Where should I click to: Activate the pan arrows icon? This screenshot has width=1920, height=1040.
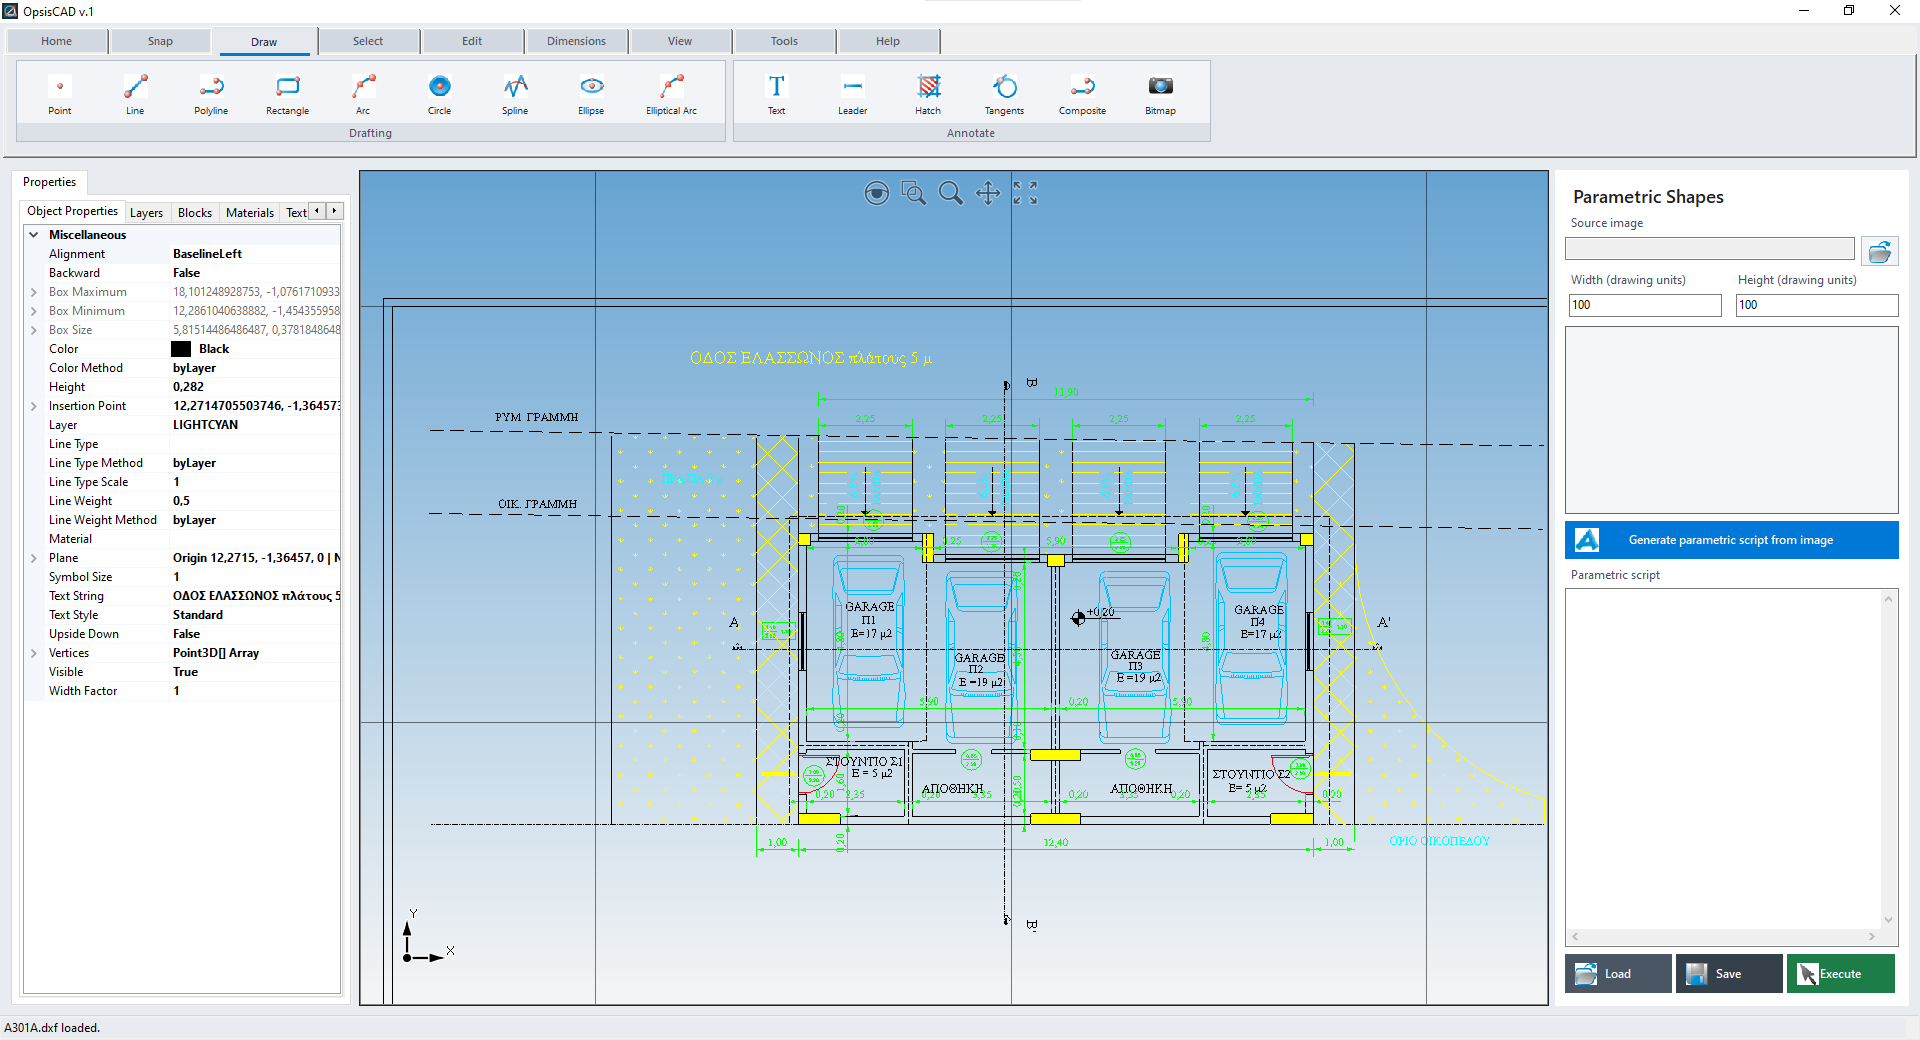[988, 193]
